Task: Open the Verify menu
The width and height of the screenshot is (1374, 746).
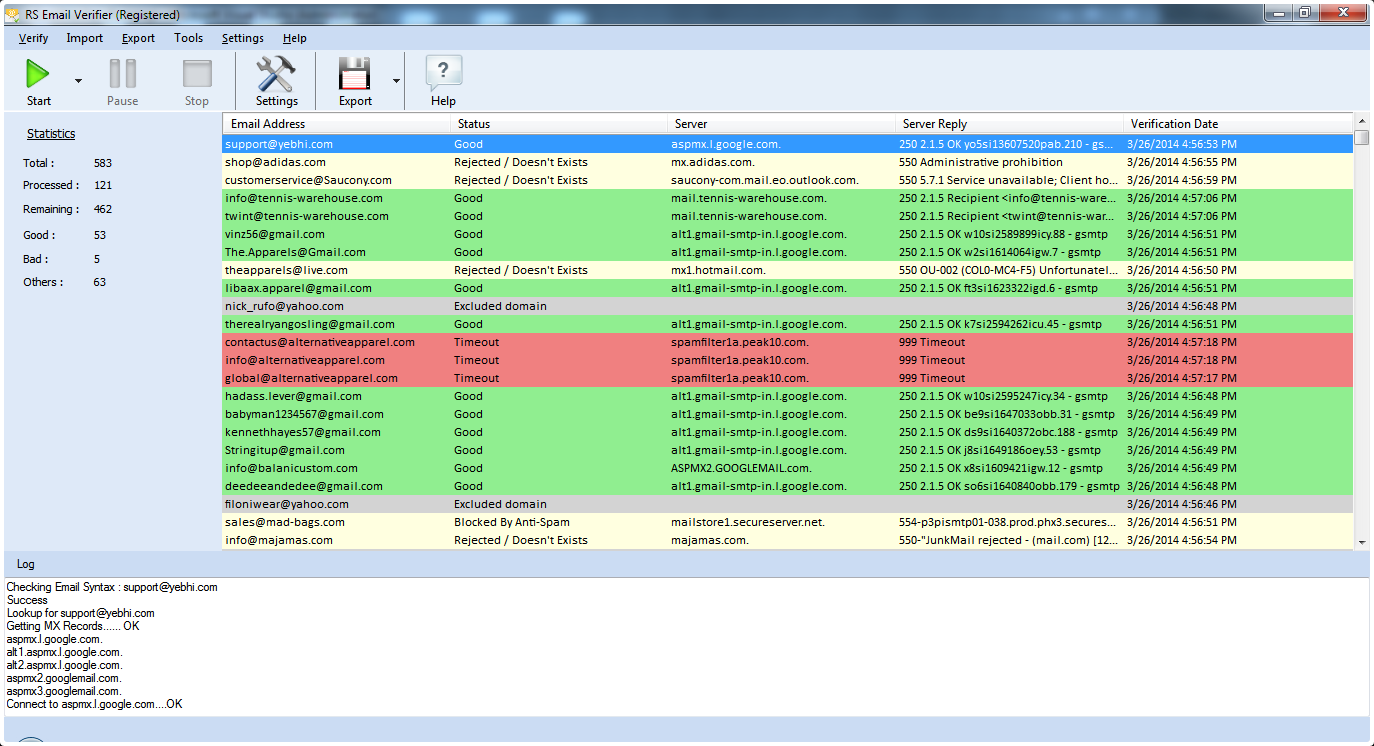Action: (x=33, y=38)
